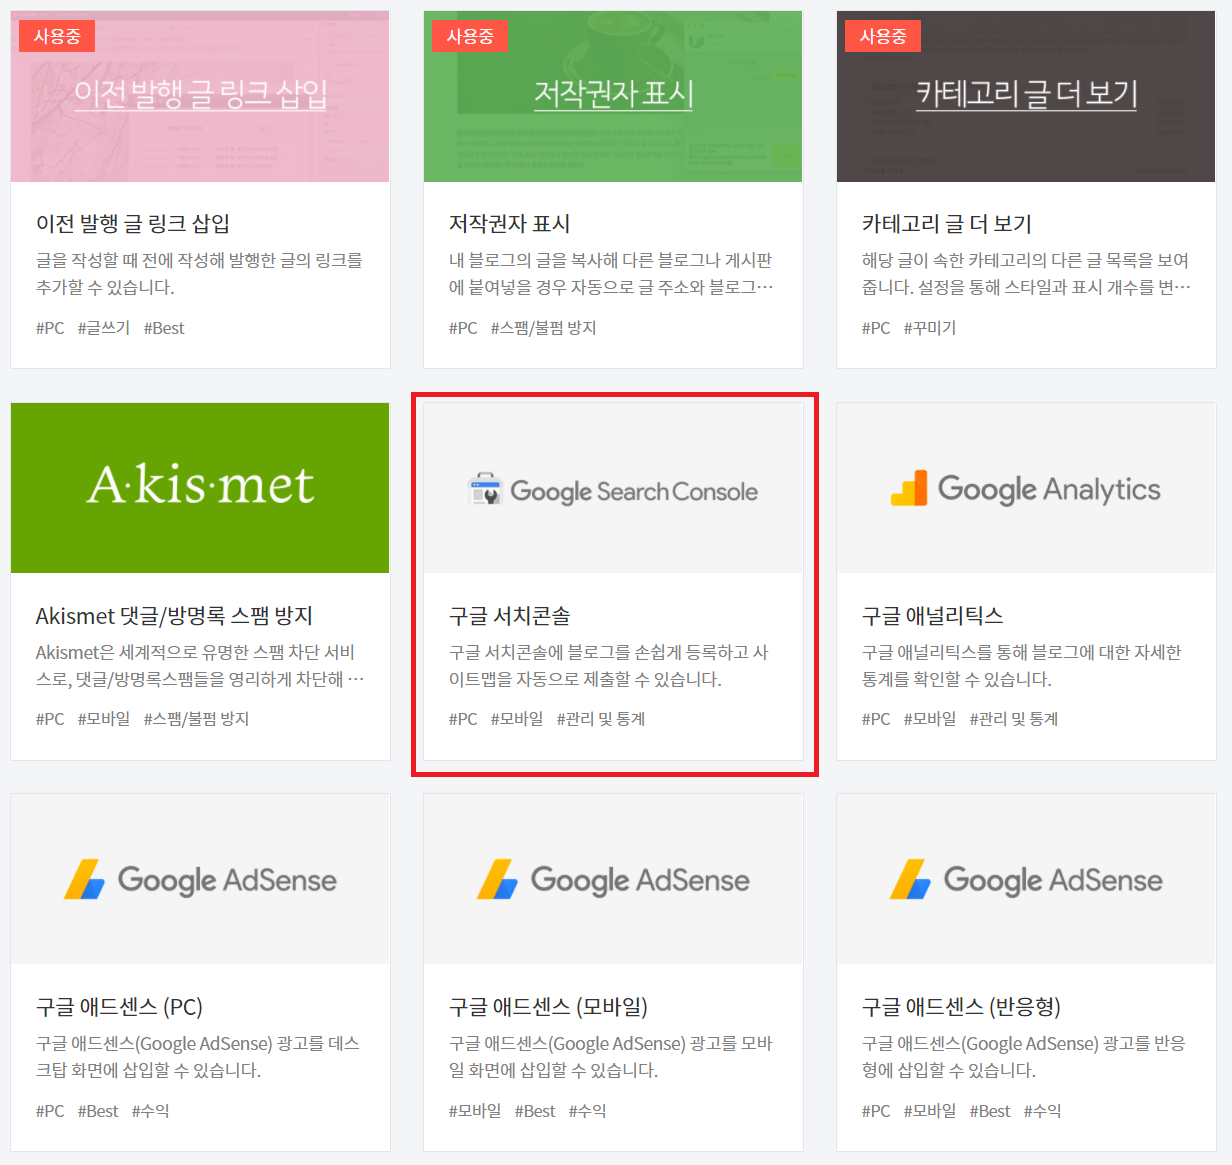Image resolution: width=1232 pixels, height=1165 pixels.
Task: Click the #수익 tag on 구글 애드센스 (모바일)
Action: (x=588, y=1111)
